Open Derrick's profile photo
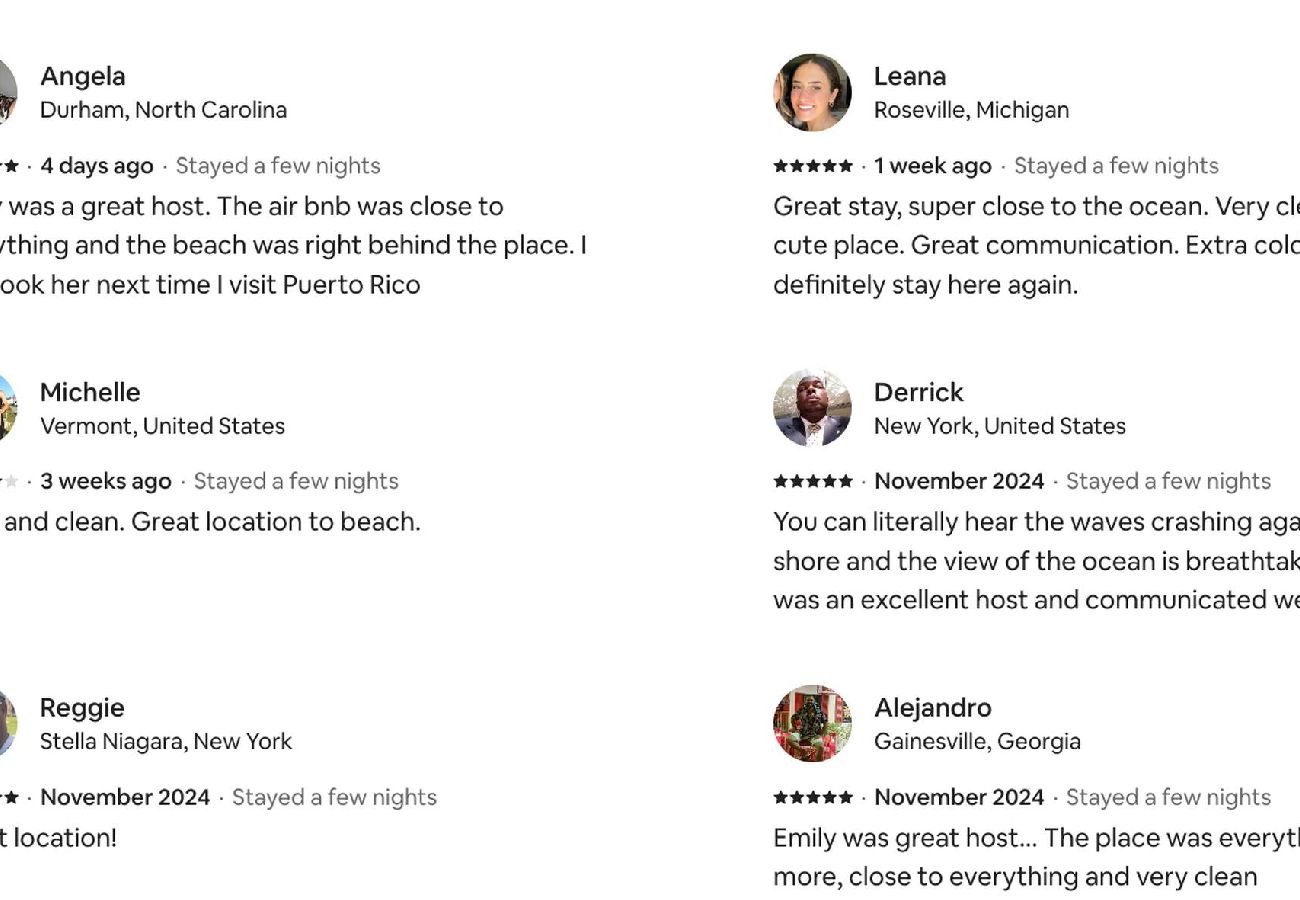Image resolution: width=1300 pixels, height=900 pixels. (812, 408)
